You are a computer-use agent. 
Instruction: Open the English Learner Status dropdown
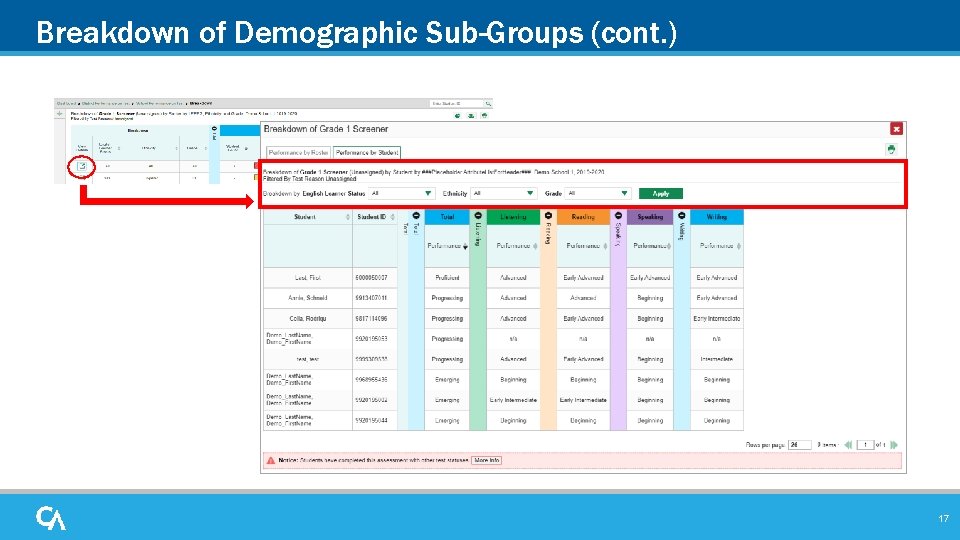(x=401, y=193)
